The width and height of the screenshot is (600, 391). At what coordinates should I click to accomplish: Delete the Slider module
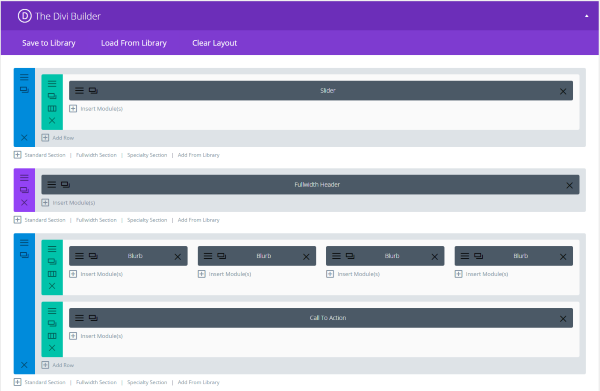tap(563, 91)
